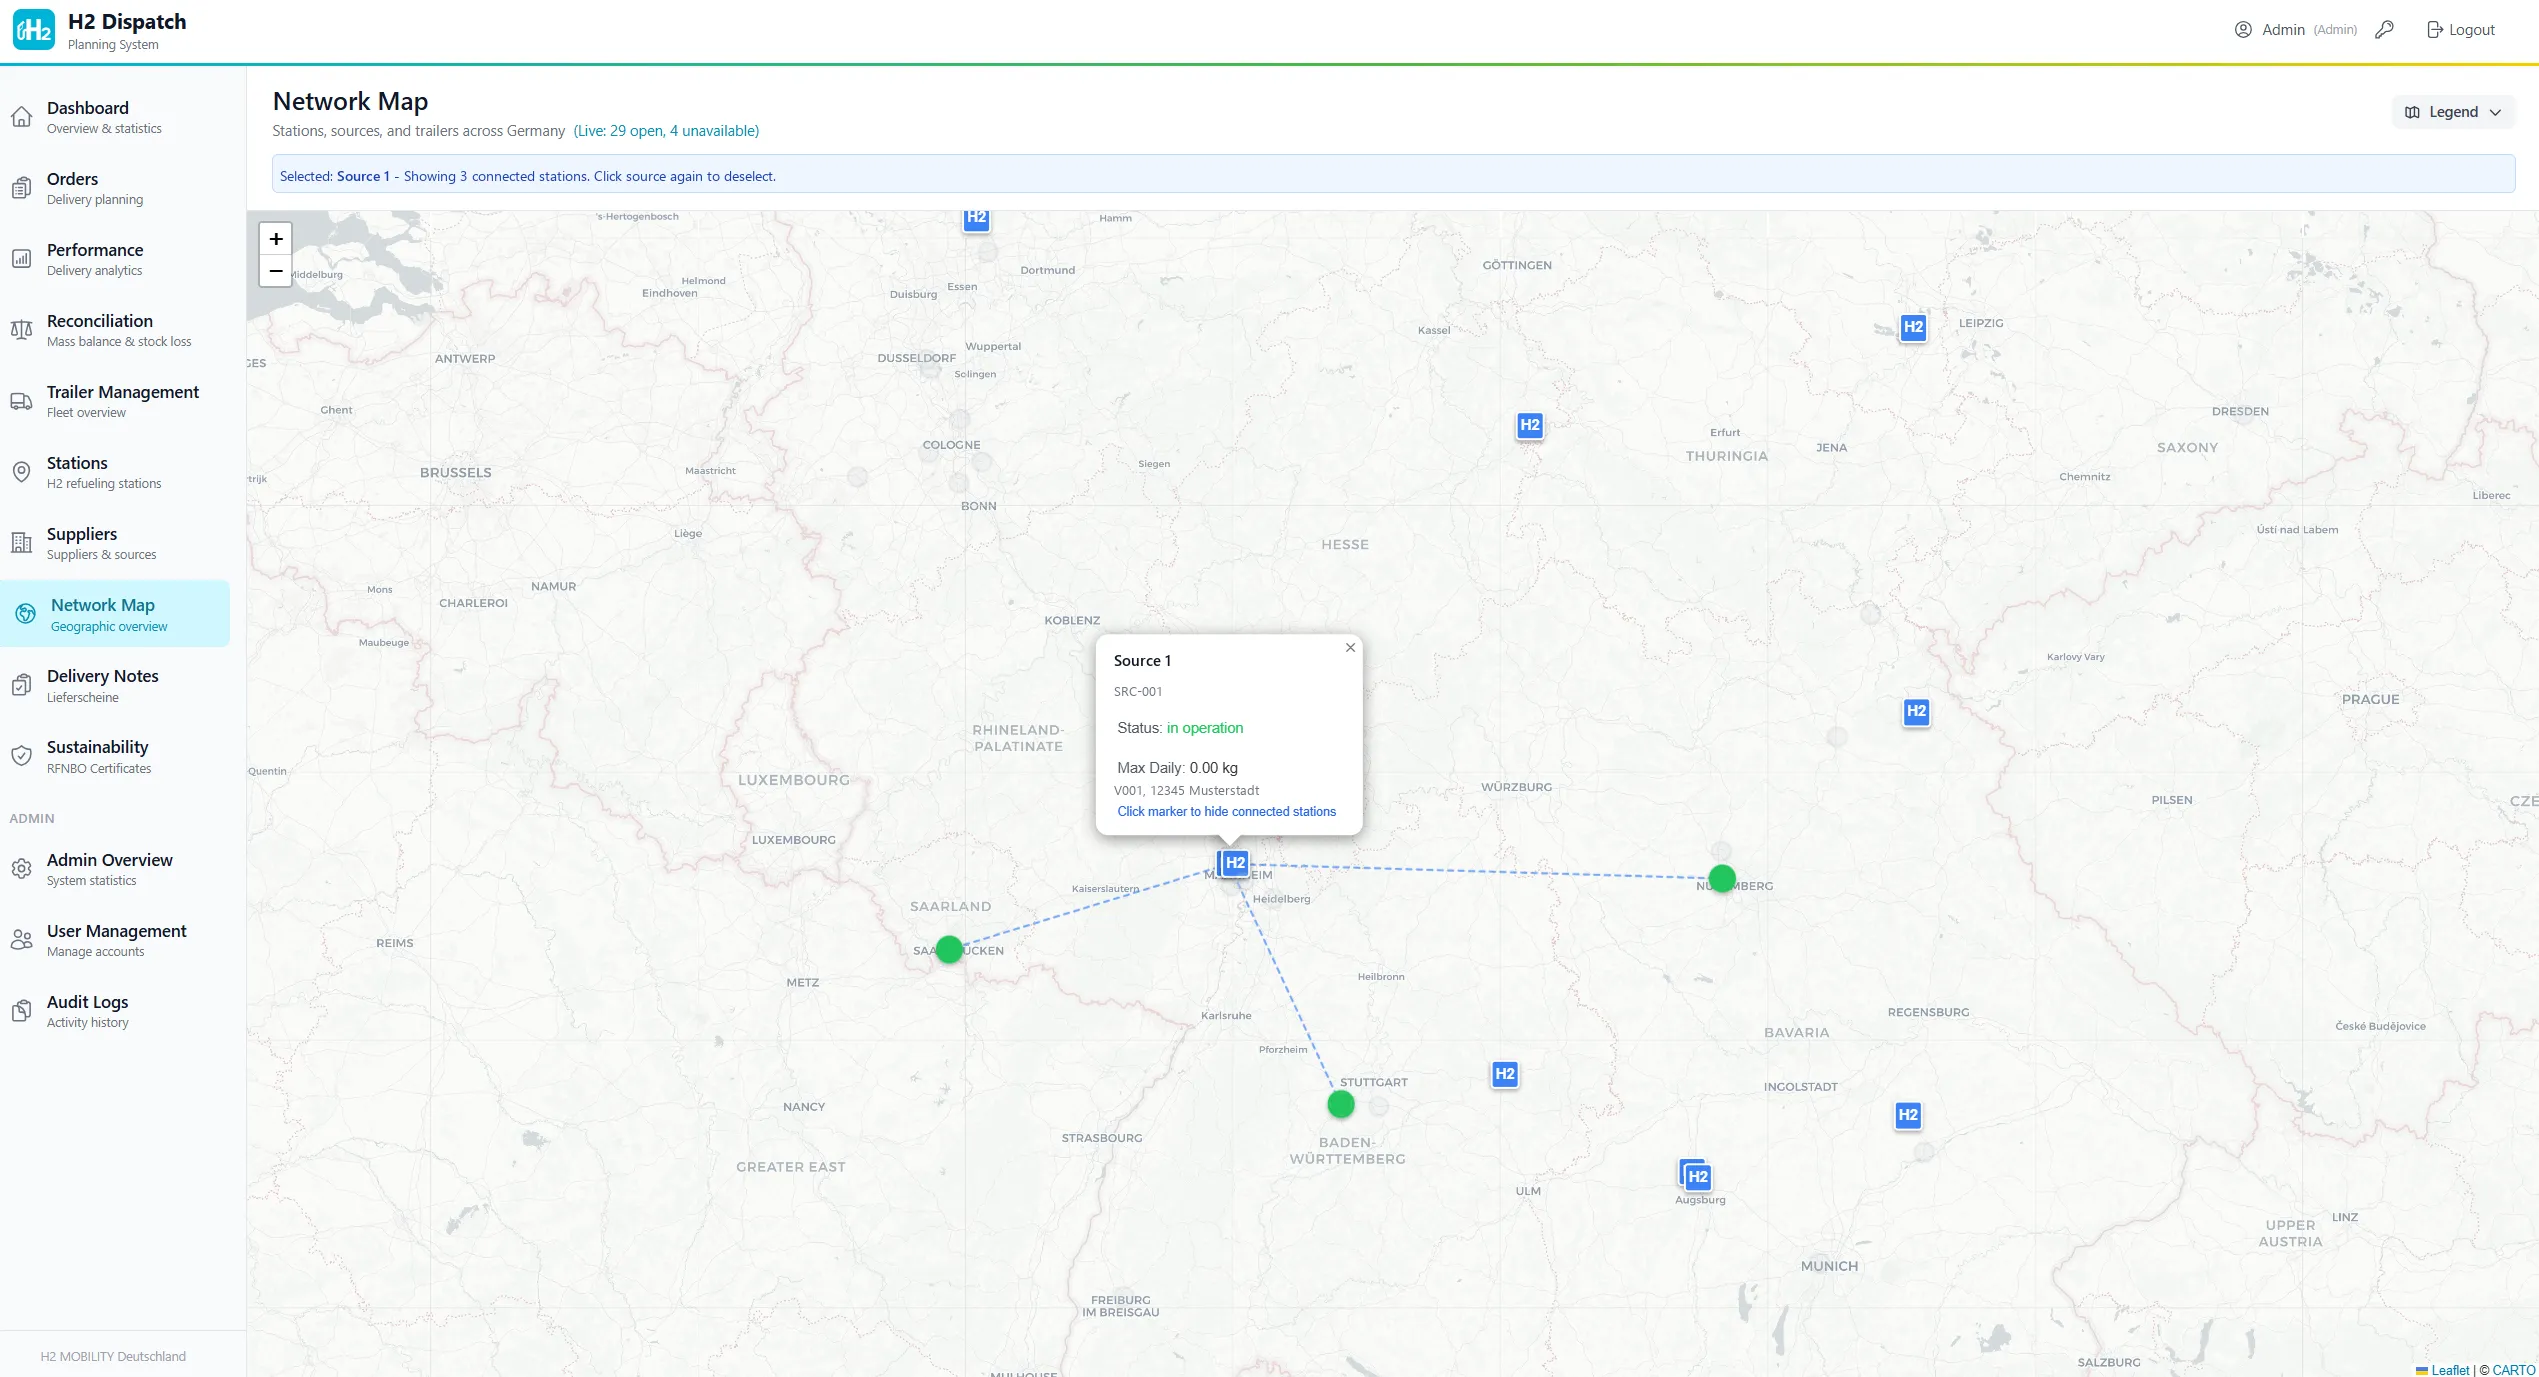The height and width of the screenshot is (1377, 2539).
Task: Select H2 source marker at Augsburg
Action: pyautogui.click(x=1698, y=1177)
